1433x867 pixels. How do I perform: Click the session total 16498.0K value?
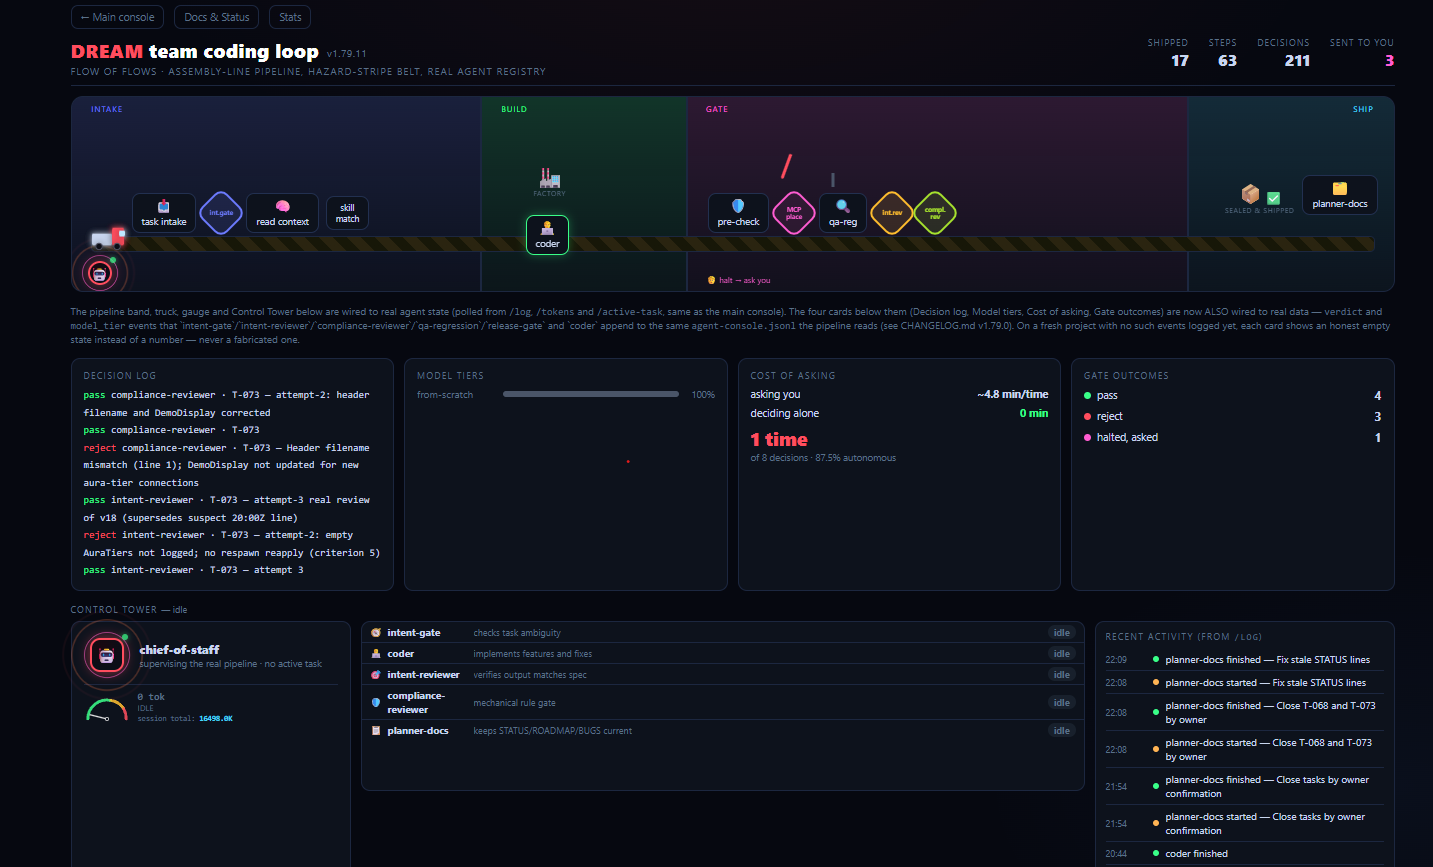click(x=216, y=718)
